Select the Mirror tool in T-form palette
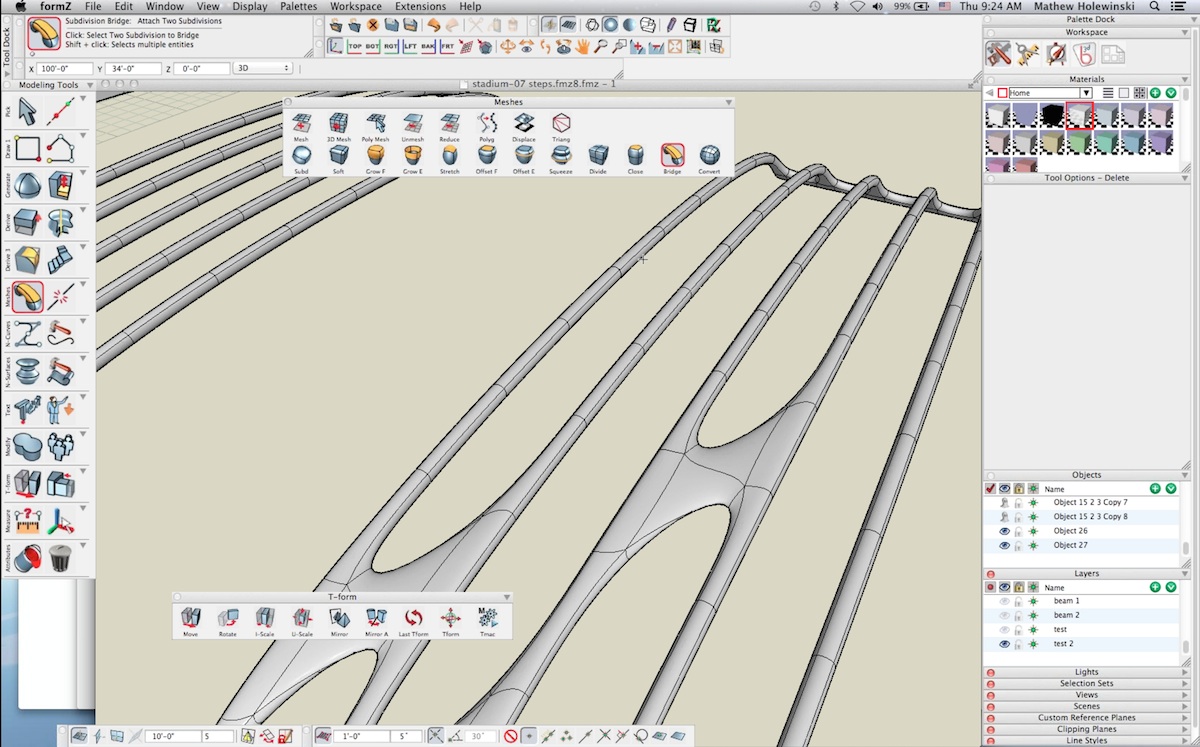This screenshot has height=747, width=1200. [338, 616]
